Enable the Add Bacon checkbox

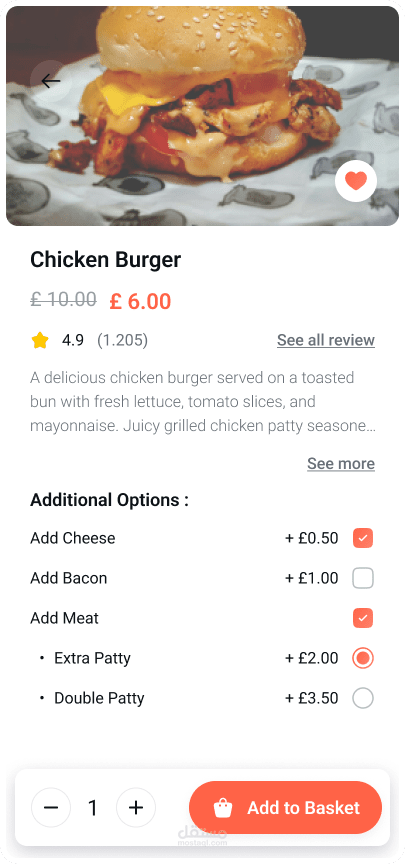point(363,578)
